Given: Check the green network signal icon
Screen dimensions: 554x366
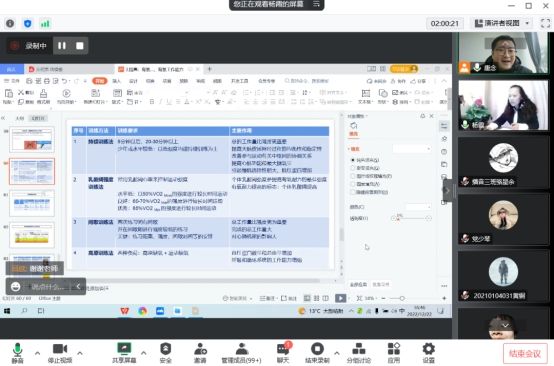Looking at the screenshot, I should pos(45,23).
